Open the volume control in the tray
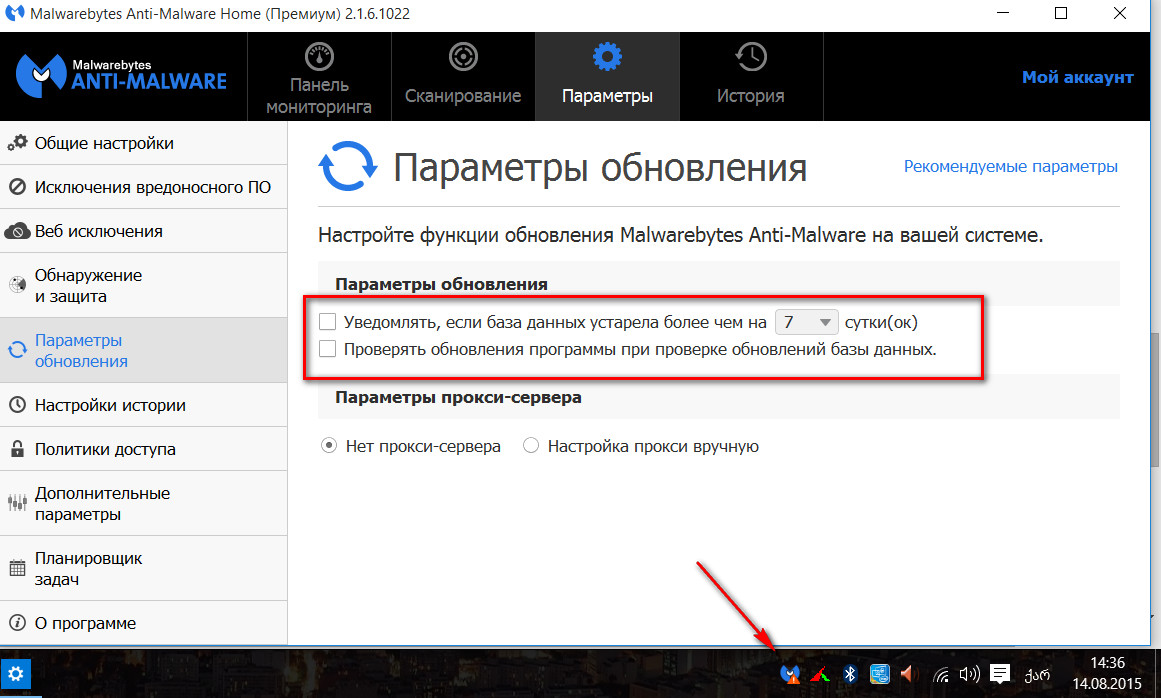 click(x=969, y=674)
